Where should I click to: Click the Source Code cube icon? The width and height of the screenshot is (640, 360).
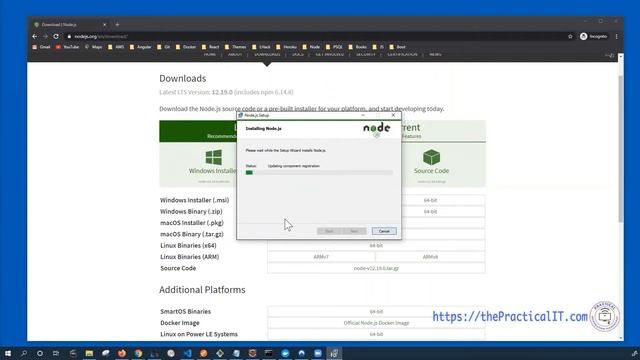tap(431, 157)
